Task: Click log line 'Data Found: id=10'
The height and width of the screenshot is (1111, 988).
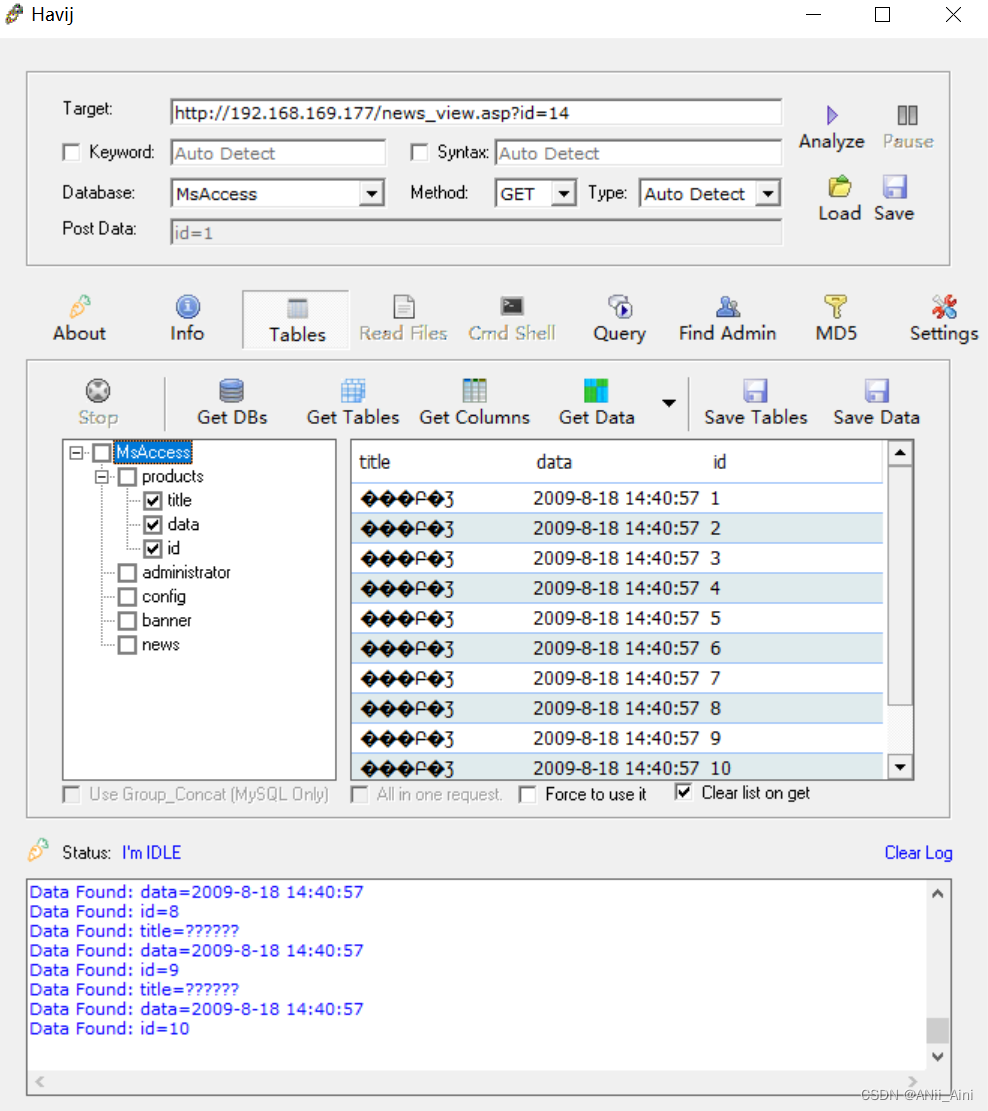Action: tap(110, 1028)
